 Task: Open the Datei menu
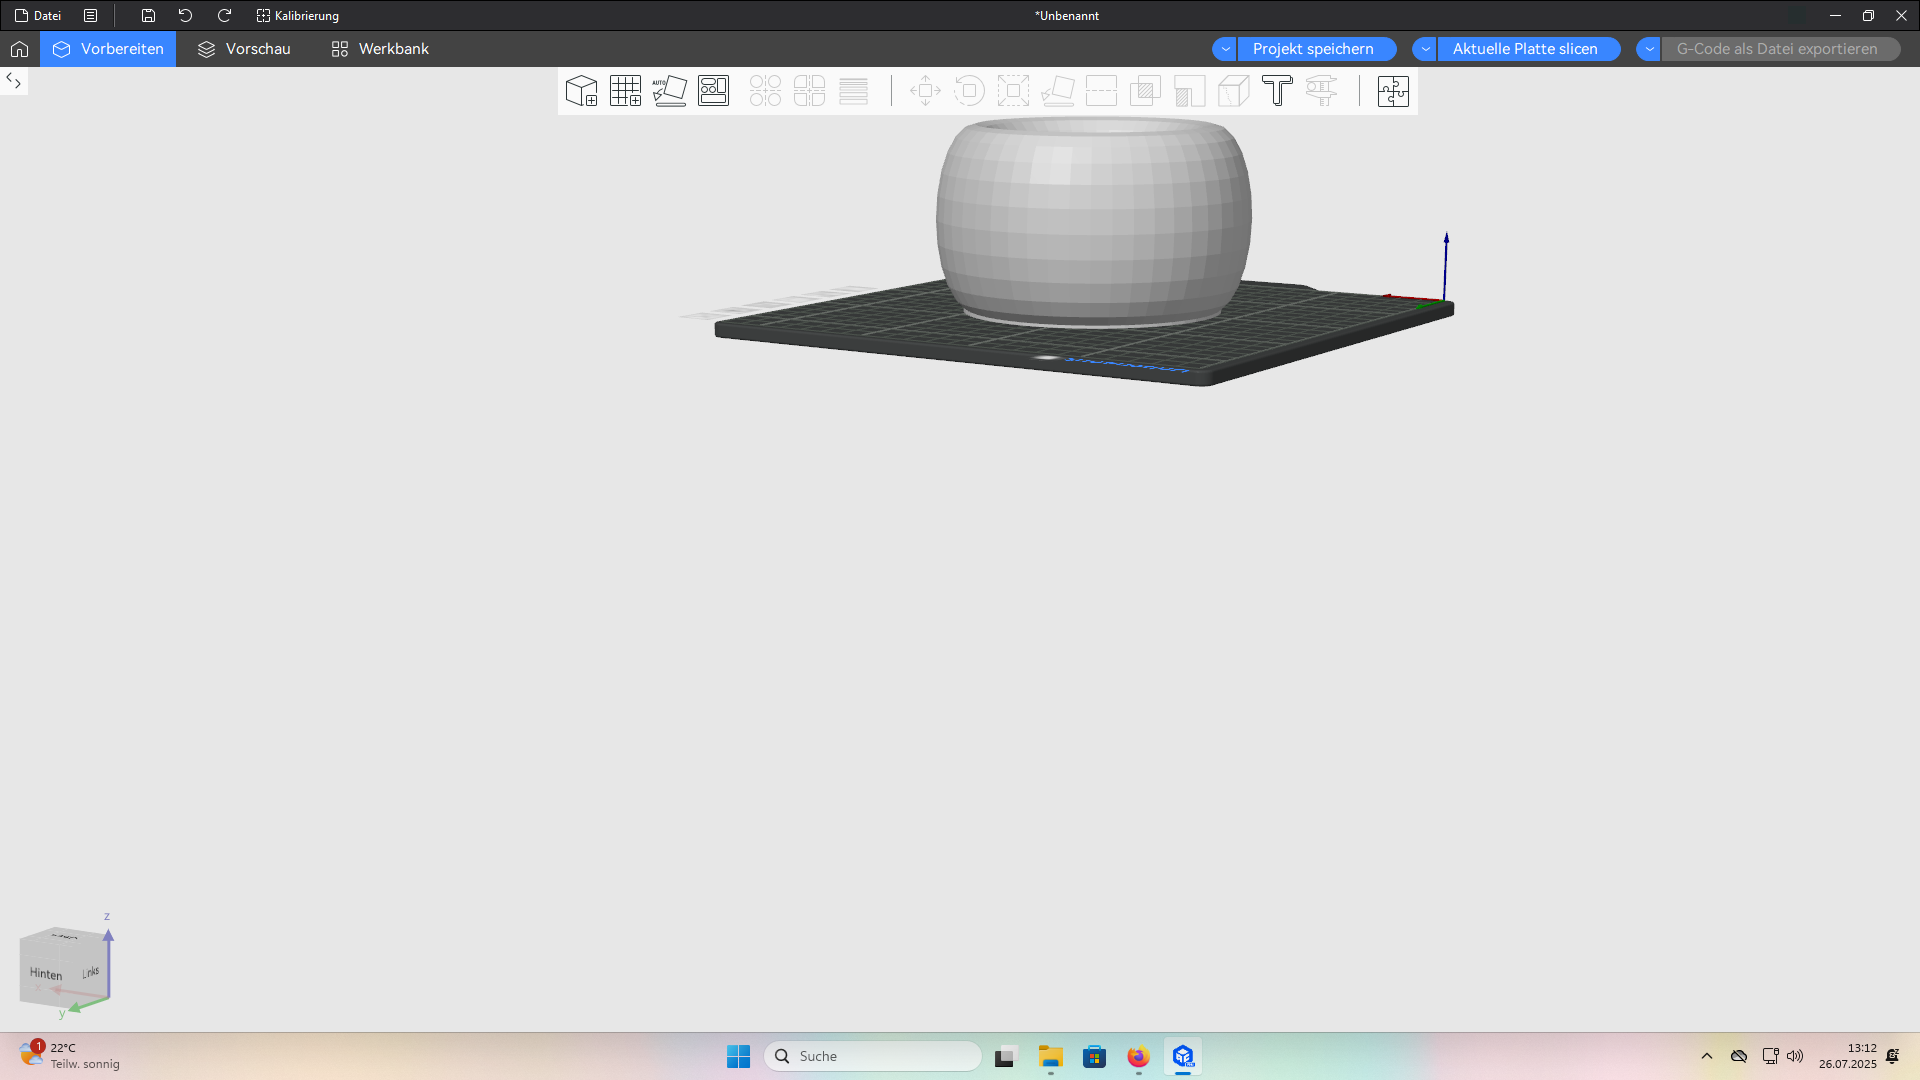pyautogui.click(x=38, y=16)
